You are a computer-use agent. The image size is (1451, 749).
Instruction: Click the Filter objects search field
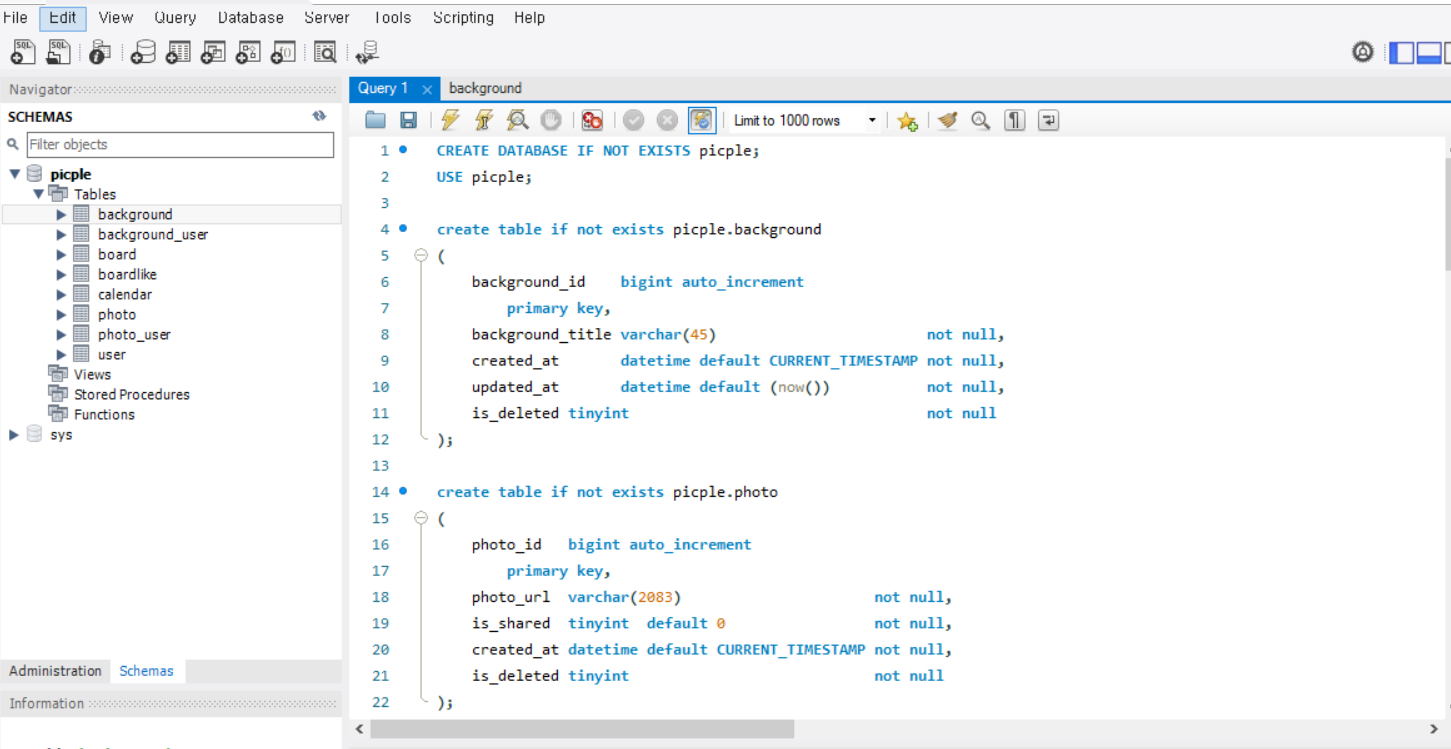180,145
